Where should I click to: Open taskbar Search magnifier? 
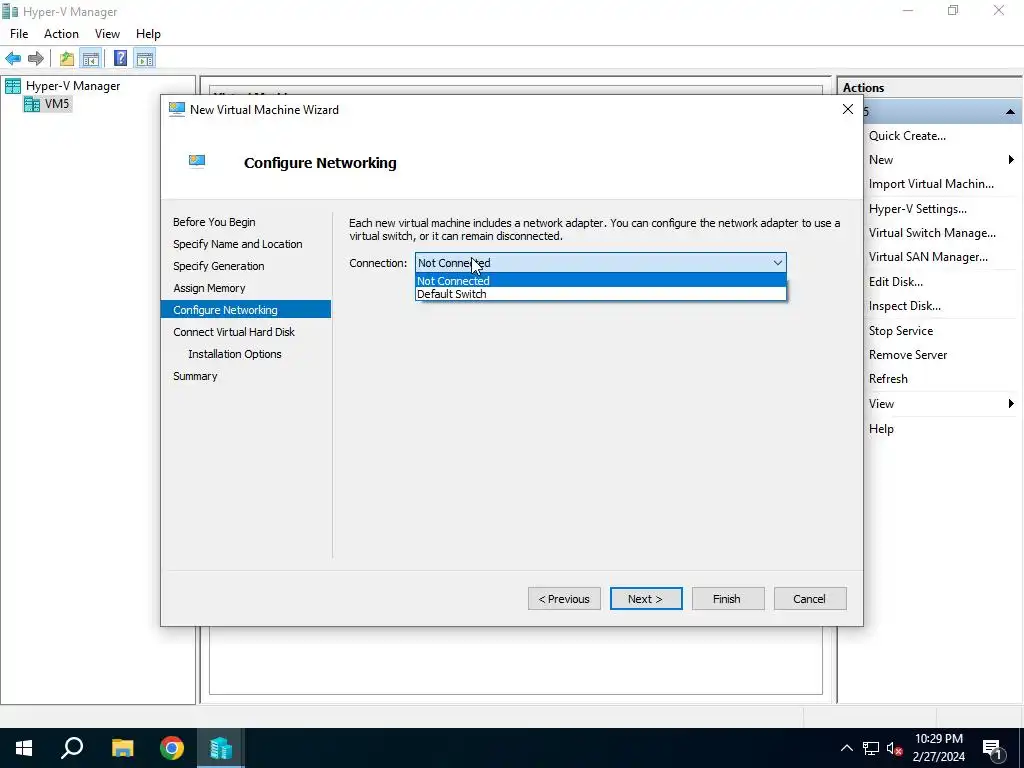[x=72, y=748]
